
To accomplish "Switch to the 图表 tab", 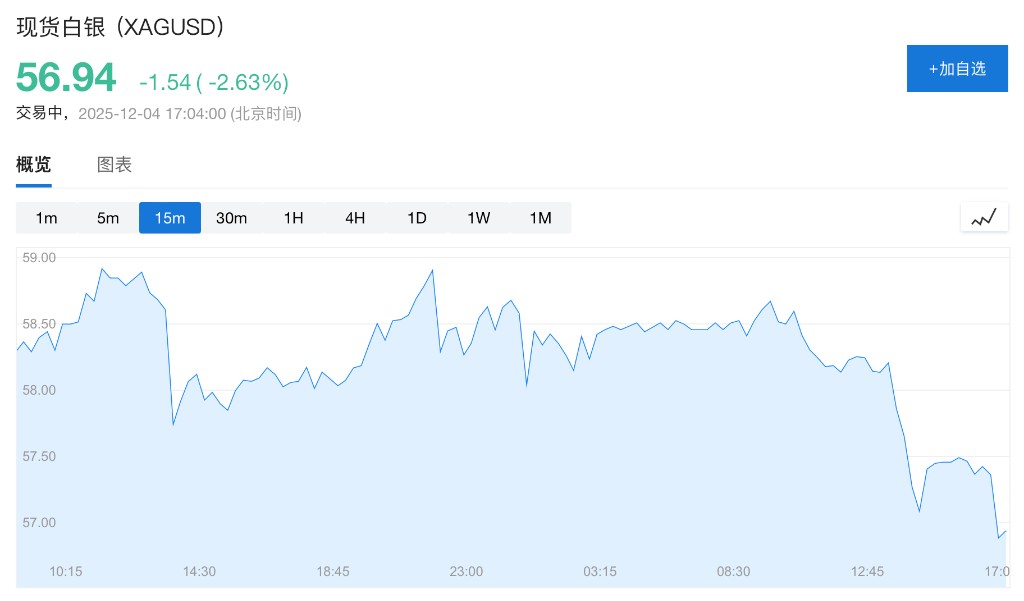I will (114, 165).
